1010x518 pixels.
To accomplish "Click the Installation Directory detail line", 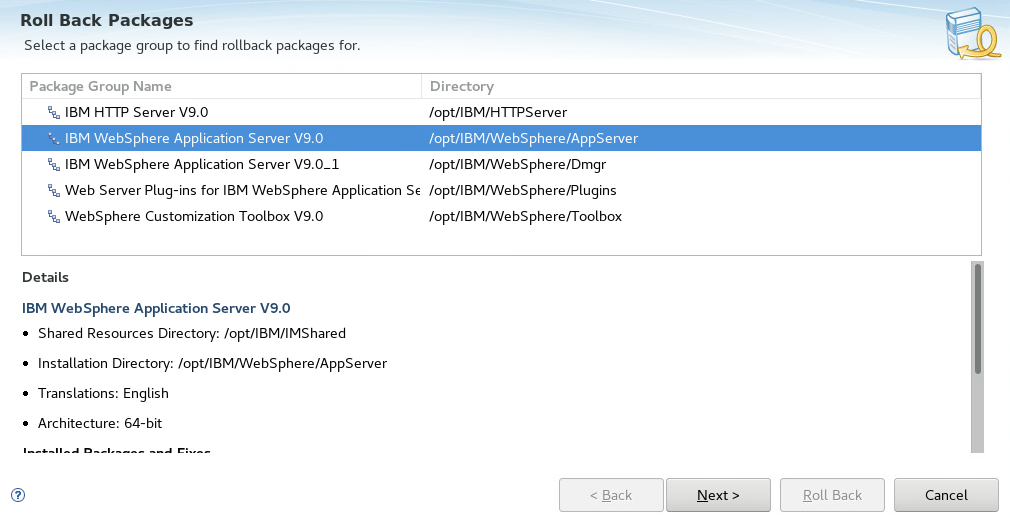I will tap(213, 363).
